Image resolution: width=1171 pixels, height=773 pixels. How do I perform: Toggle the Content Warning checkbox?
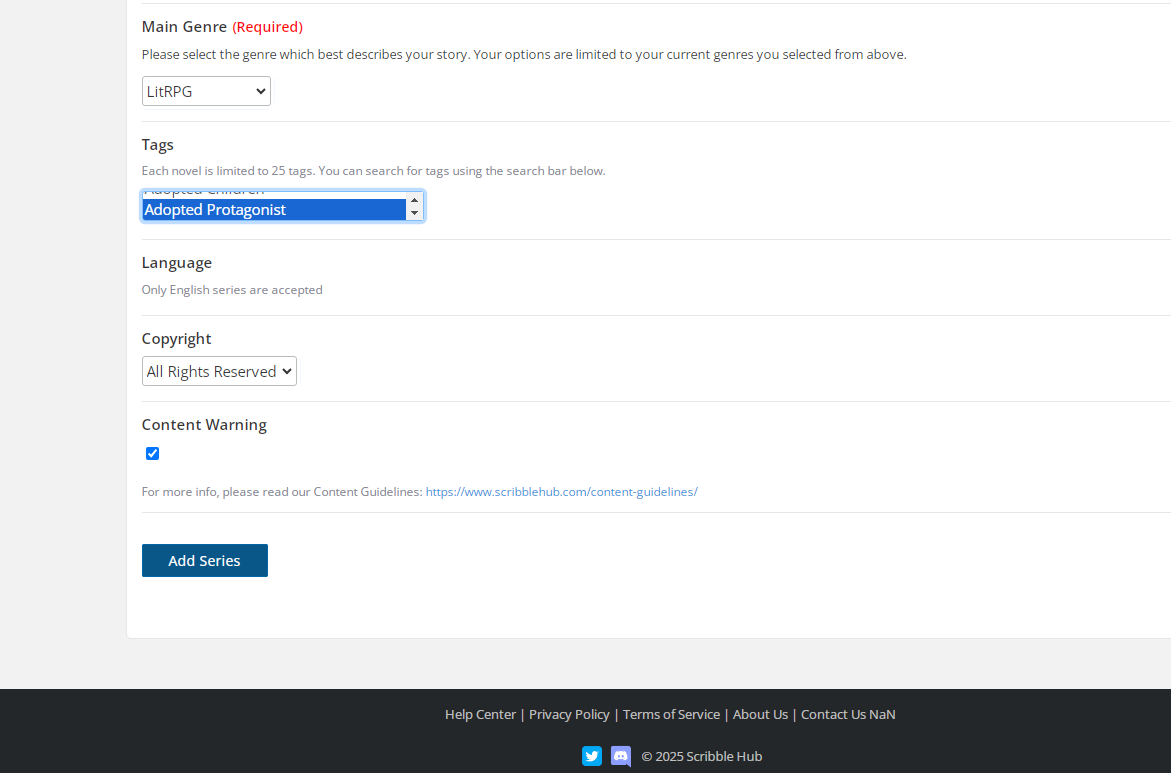coord(152,454)
